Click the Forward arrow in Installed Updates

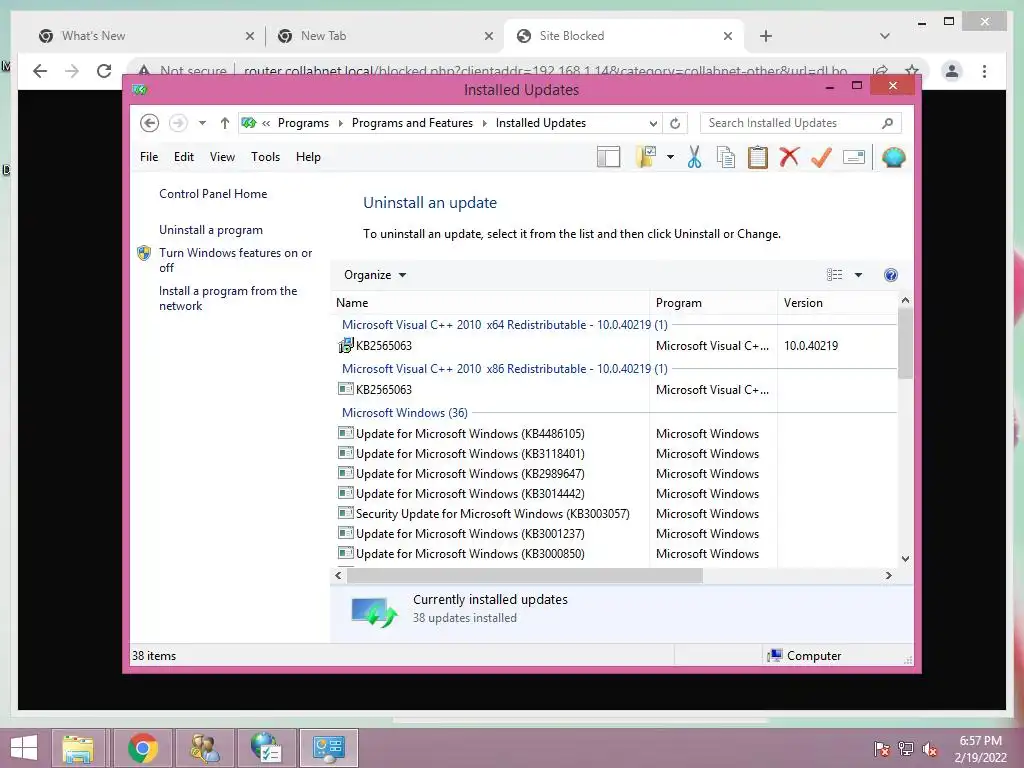click(x=178, y=123)
